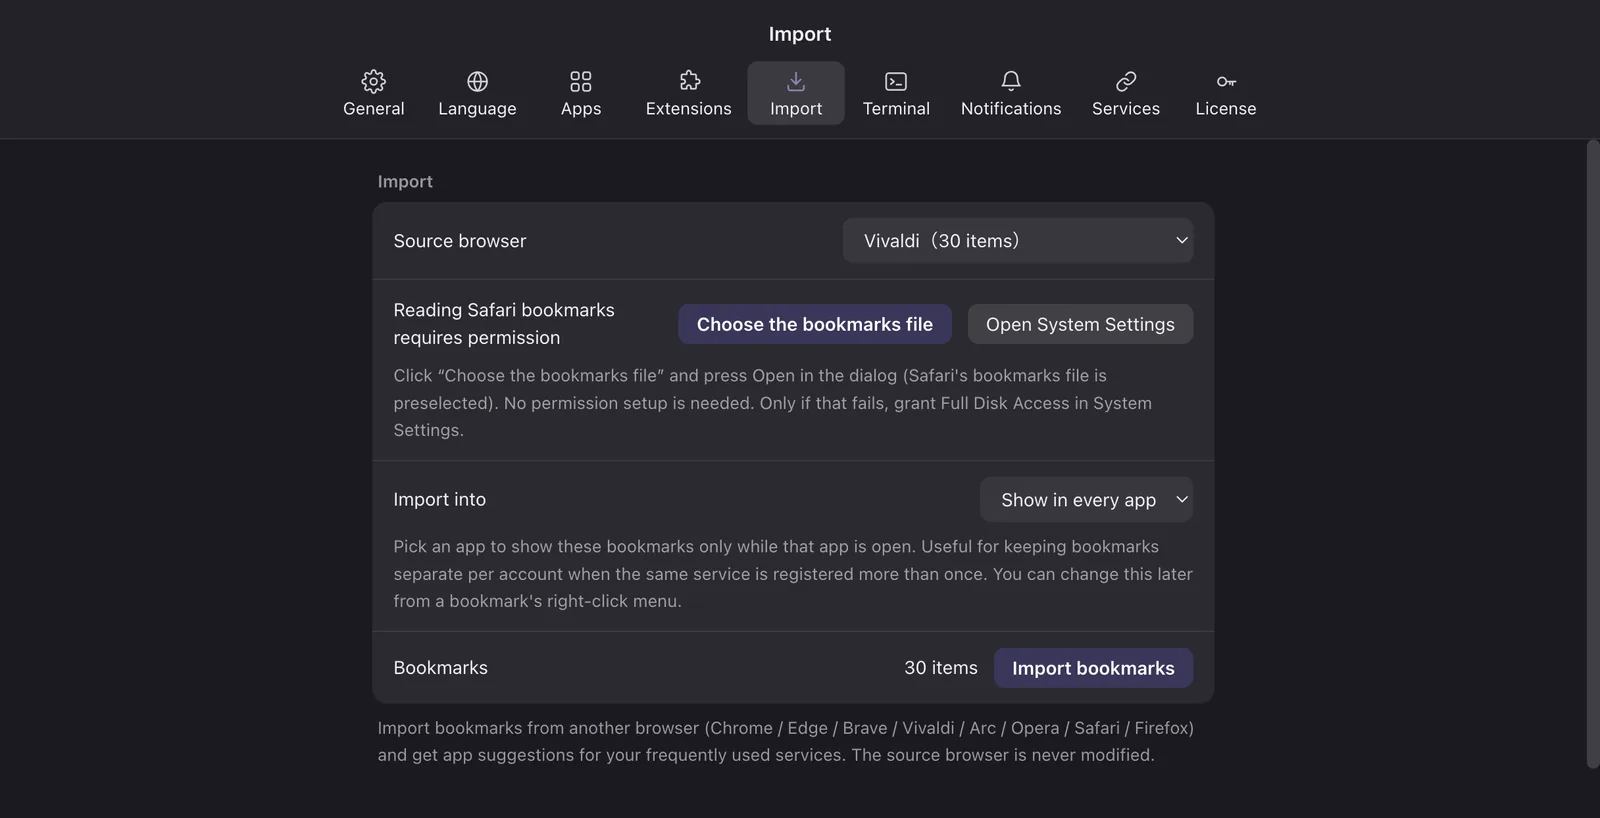Click Choose the bookmarks file button
Screen dimensions: 1600x818
815,324
